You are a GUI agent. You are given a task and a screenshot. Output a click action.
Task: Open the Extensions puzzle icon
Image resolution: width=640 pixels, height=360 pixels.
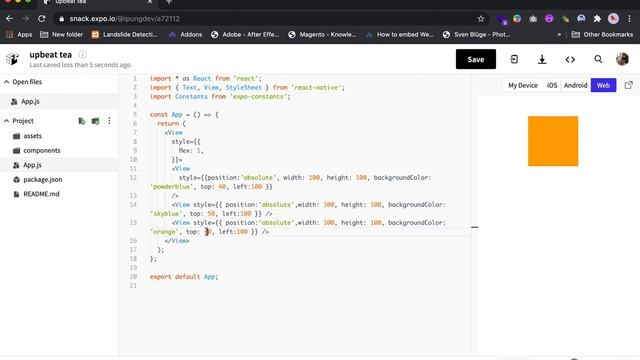coord(597,19)
